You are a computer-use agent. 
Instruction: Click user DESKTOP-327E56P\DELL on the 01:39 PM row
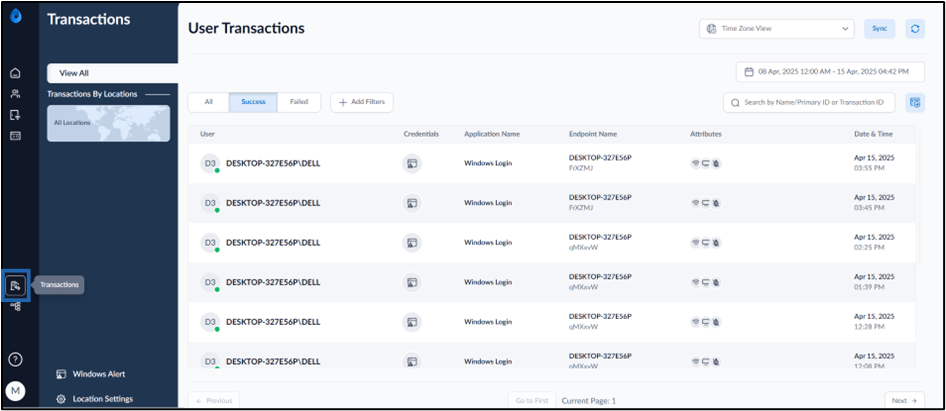[x=273, y=283]
